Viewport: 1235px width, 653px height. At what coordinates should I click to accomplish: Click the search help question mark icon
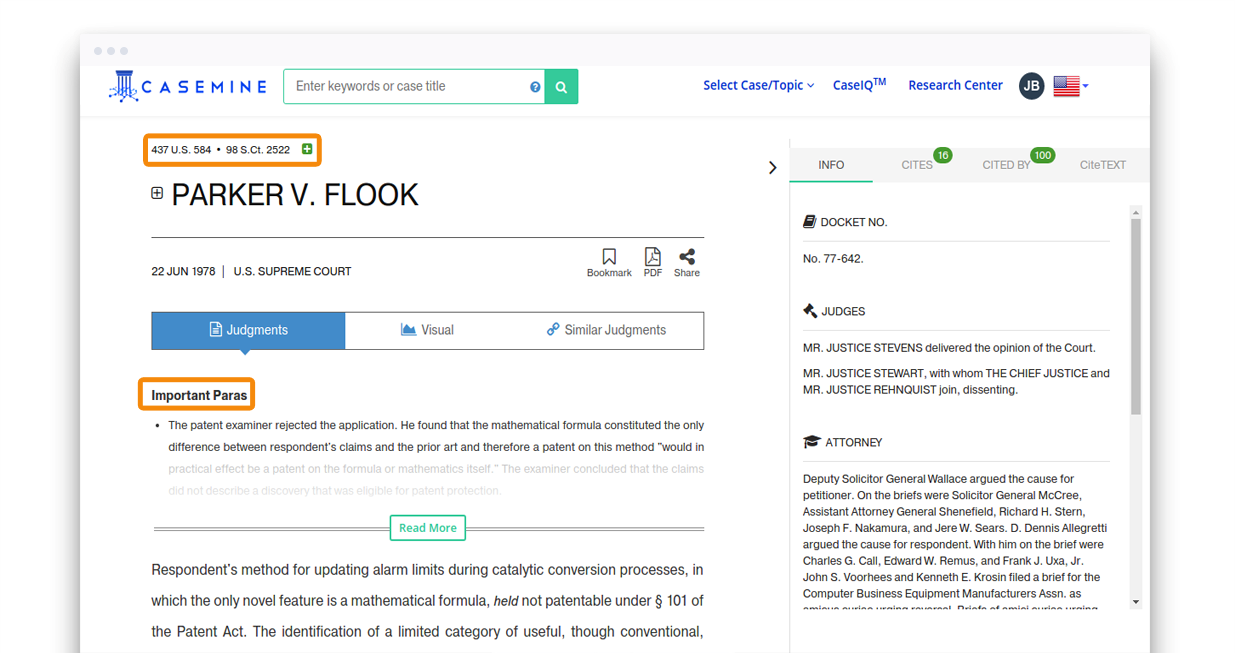pyautogui.click(x=535, y=87)
